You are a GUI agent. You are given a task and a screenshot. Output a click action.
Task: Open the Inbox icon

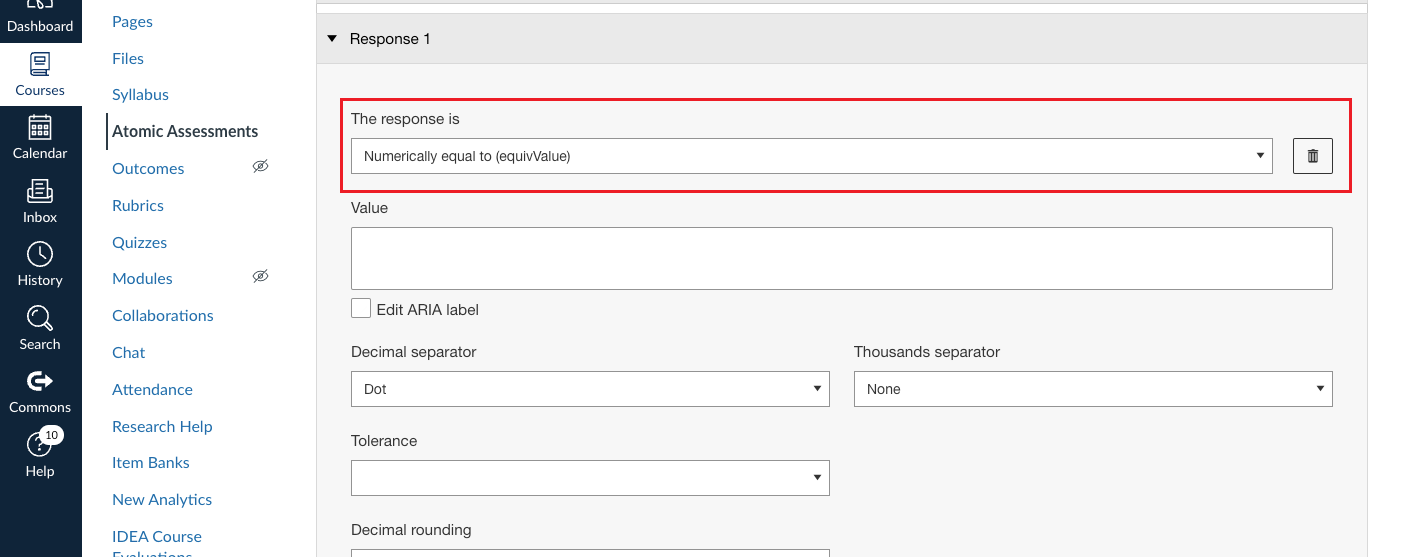click(40, 192)
